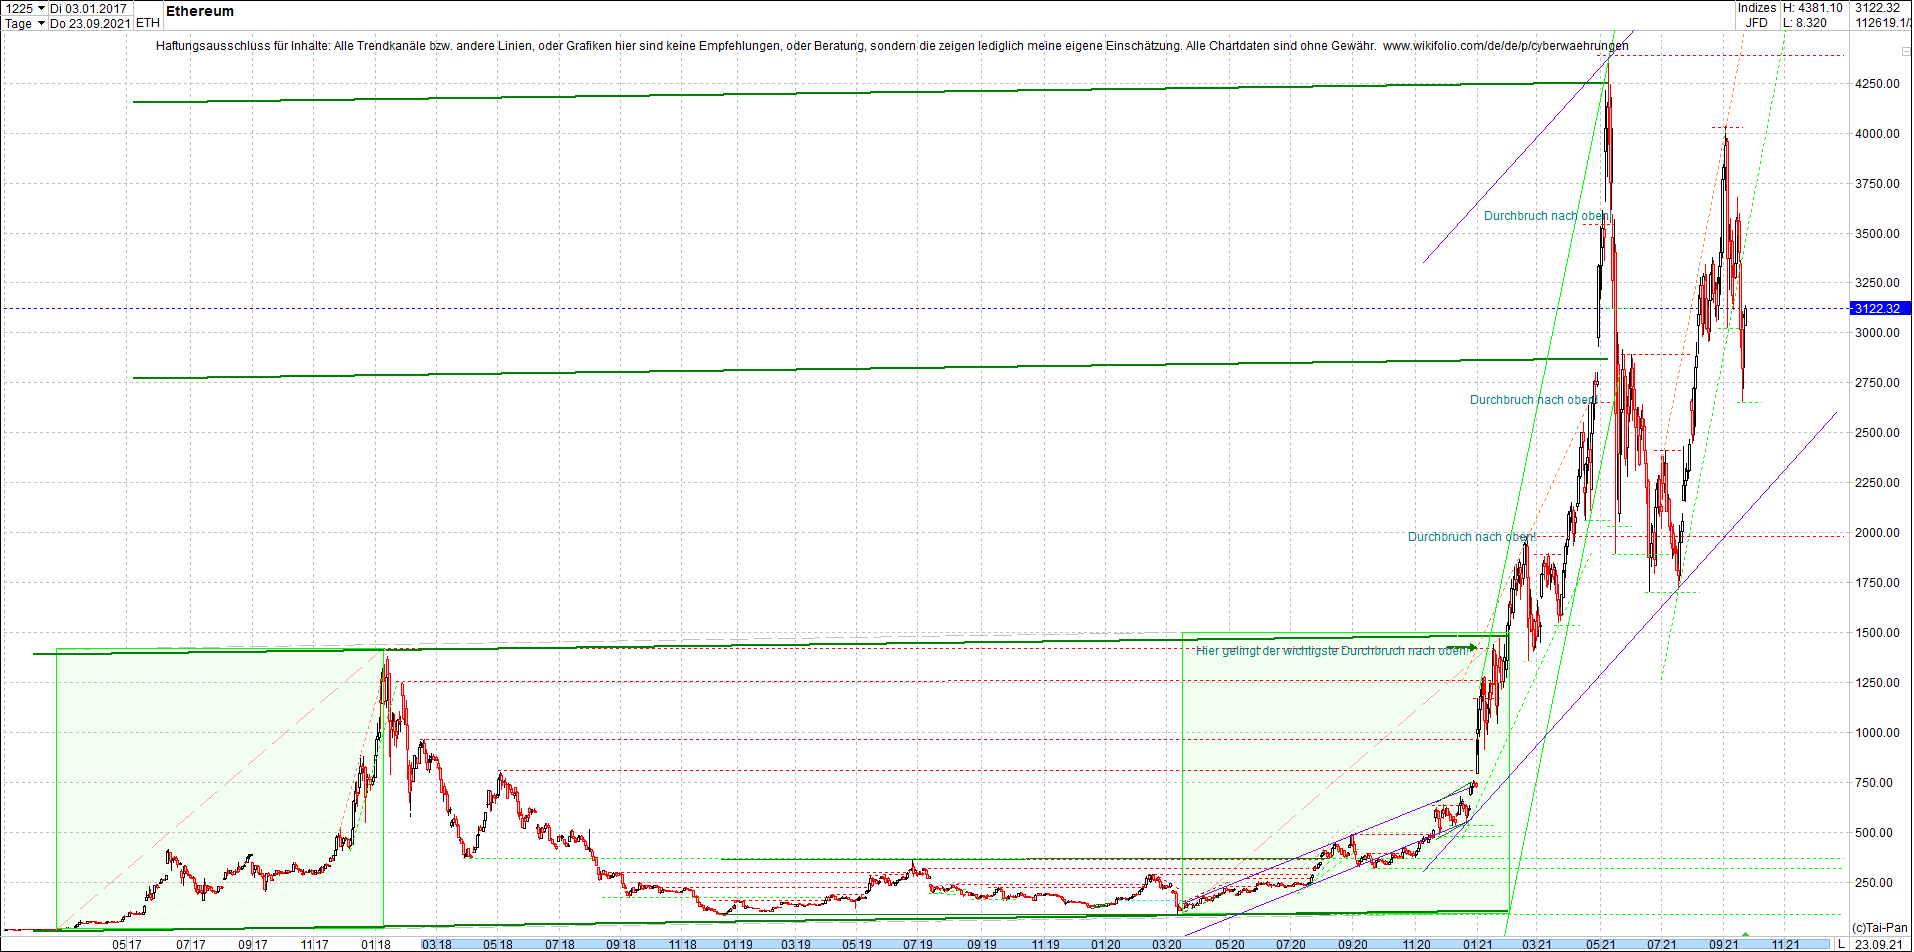Click the high value H: 4381.10
The width and height of the screenshot is (1914, 952).
[x=1812, y=8]
